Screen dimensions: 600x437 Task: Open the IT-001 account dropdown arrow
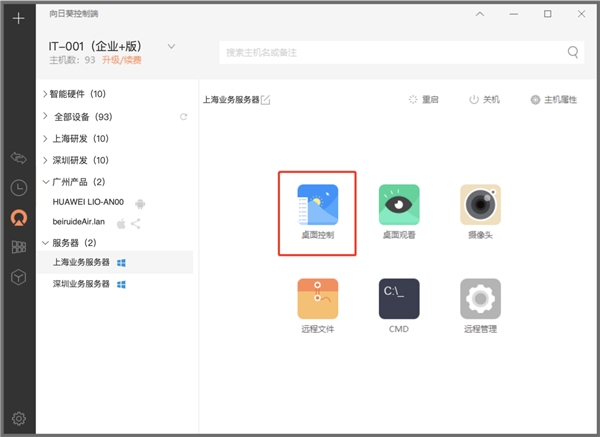point(171,46)
